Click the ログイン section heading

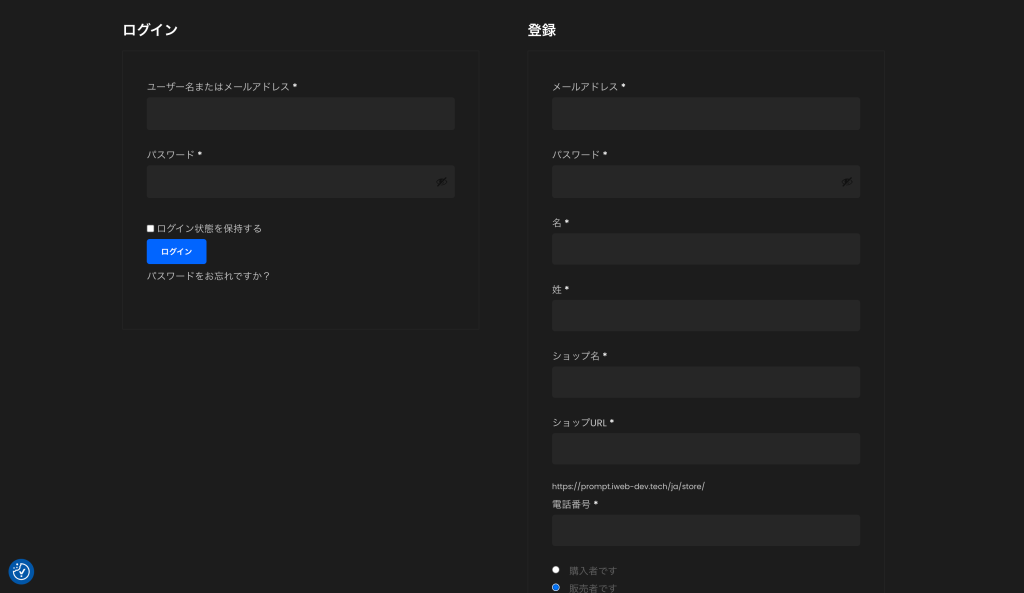tap(150, 30)
